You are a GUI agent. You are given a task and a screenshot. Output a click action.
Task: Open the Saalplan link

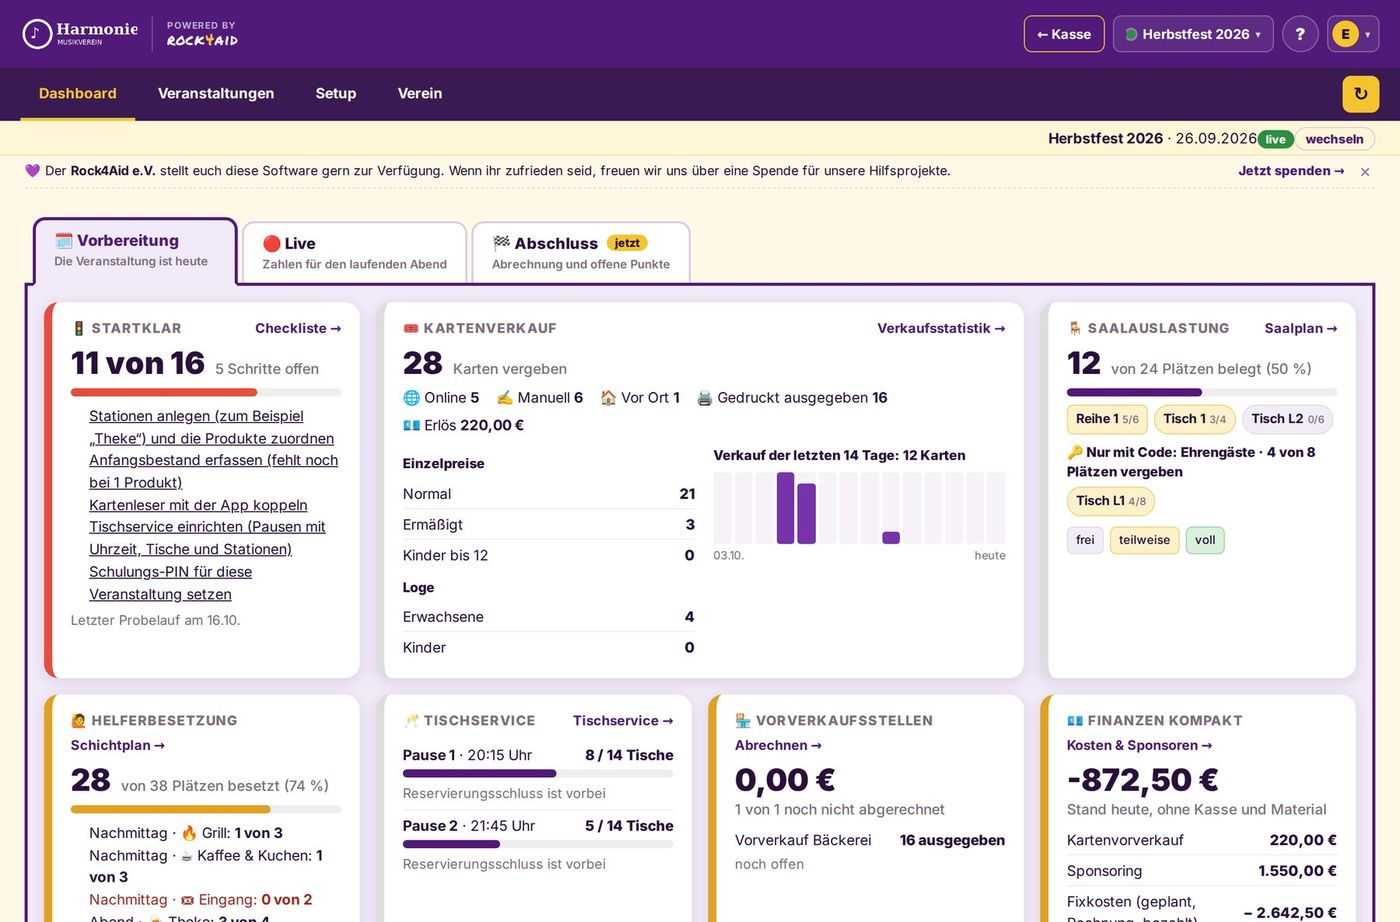click(x=1300, y=328)
